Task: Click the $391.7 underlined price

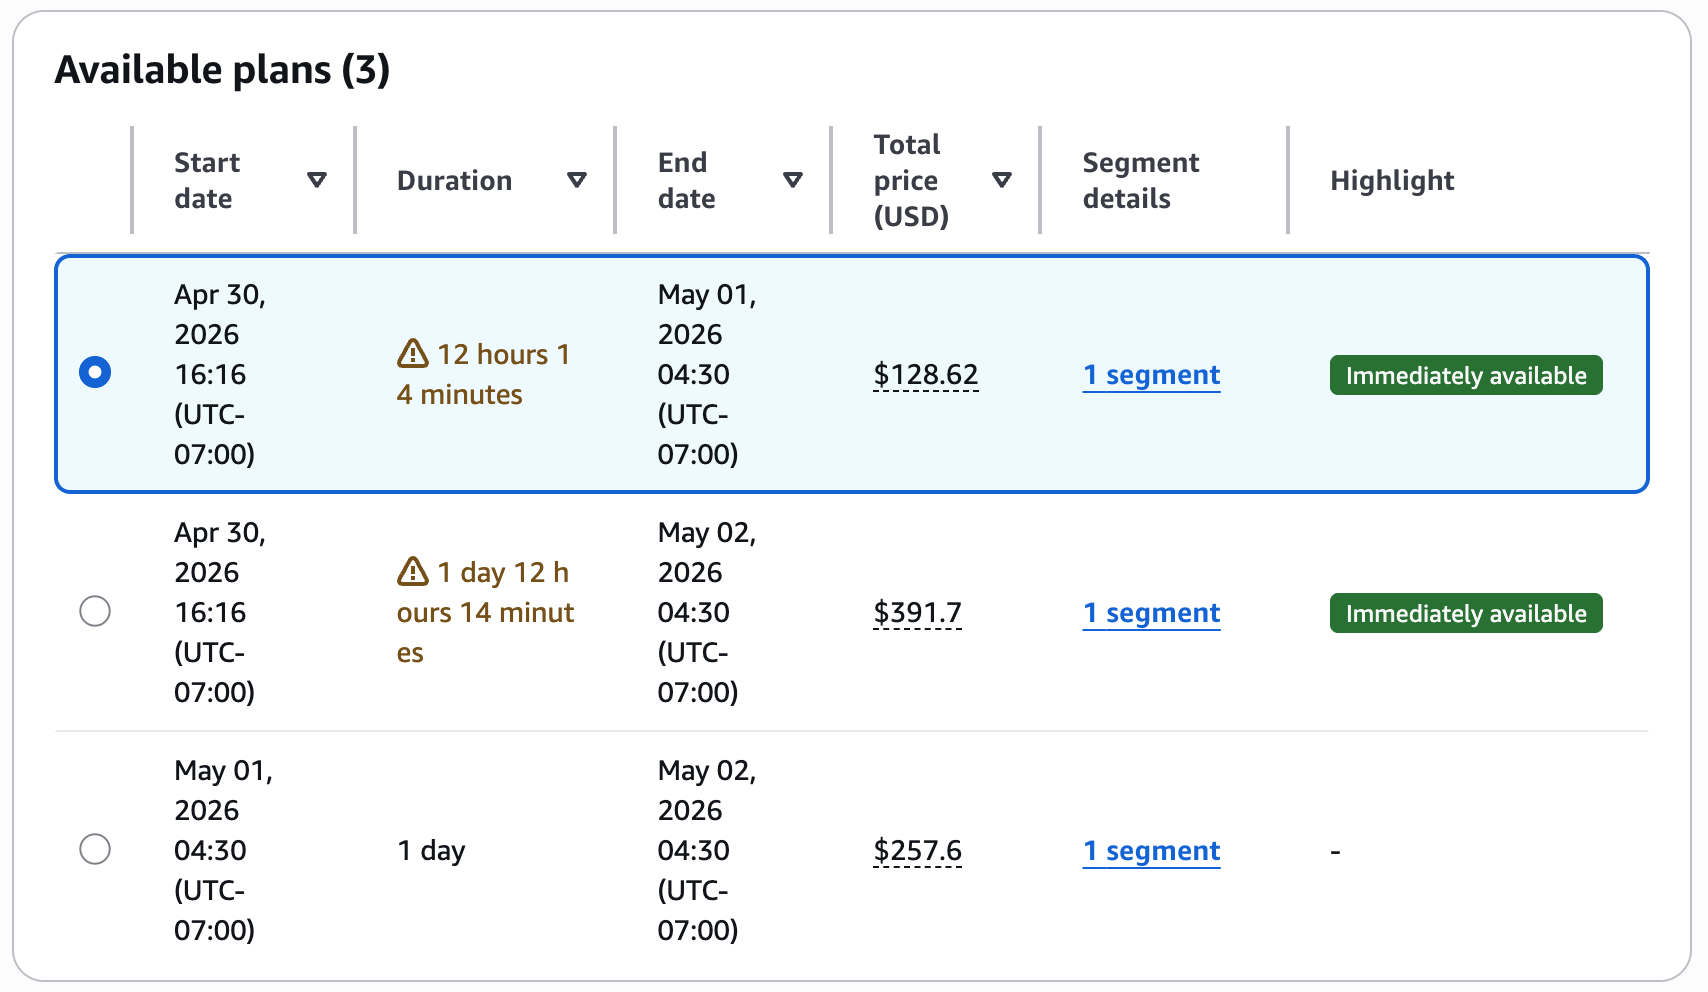Action: tap(917, 613)
